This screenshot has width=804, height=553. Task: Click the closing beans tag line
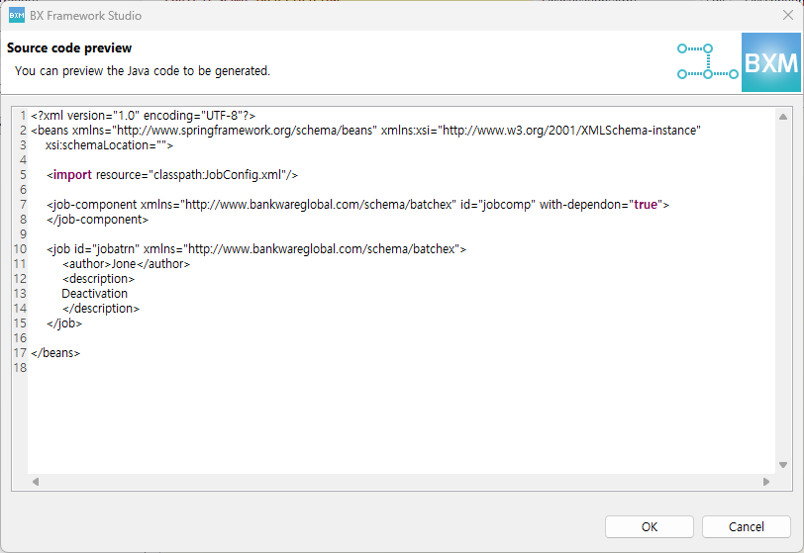(x=56, y=353)
